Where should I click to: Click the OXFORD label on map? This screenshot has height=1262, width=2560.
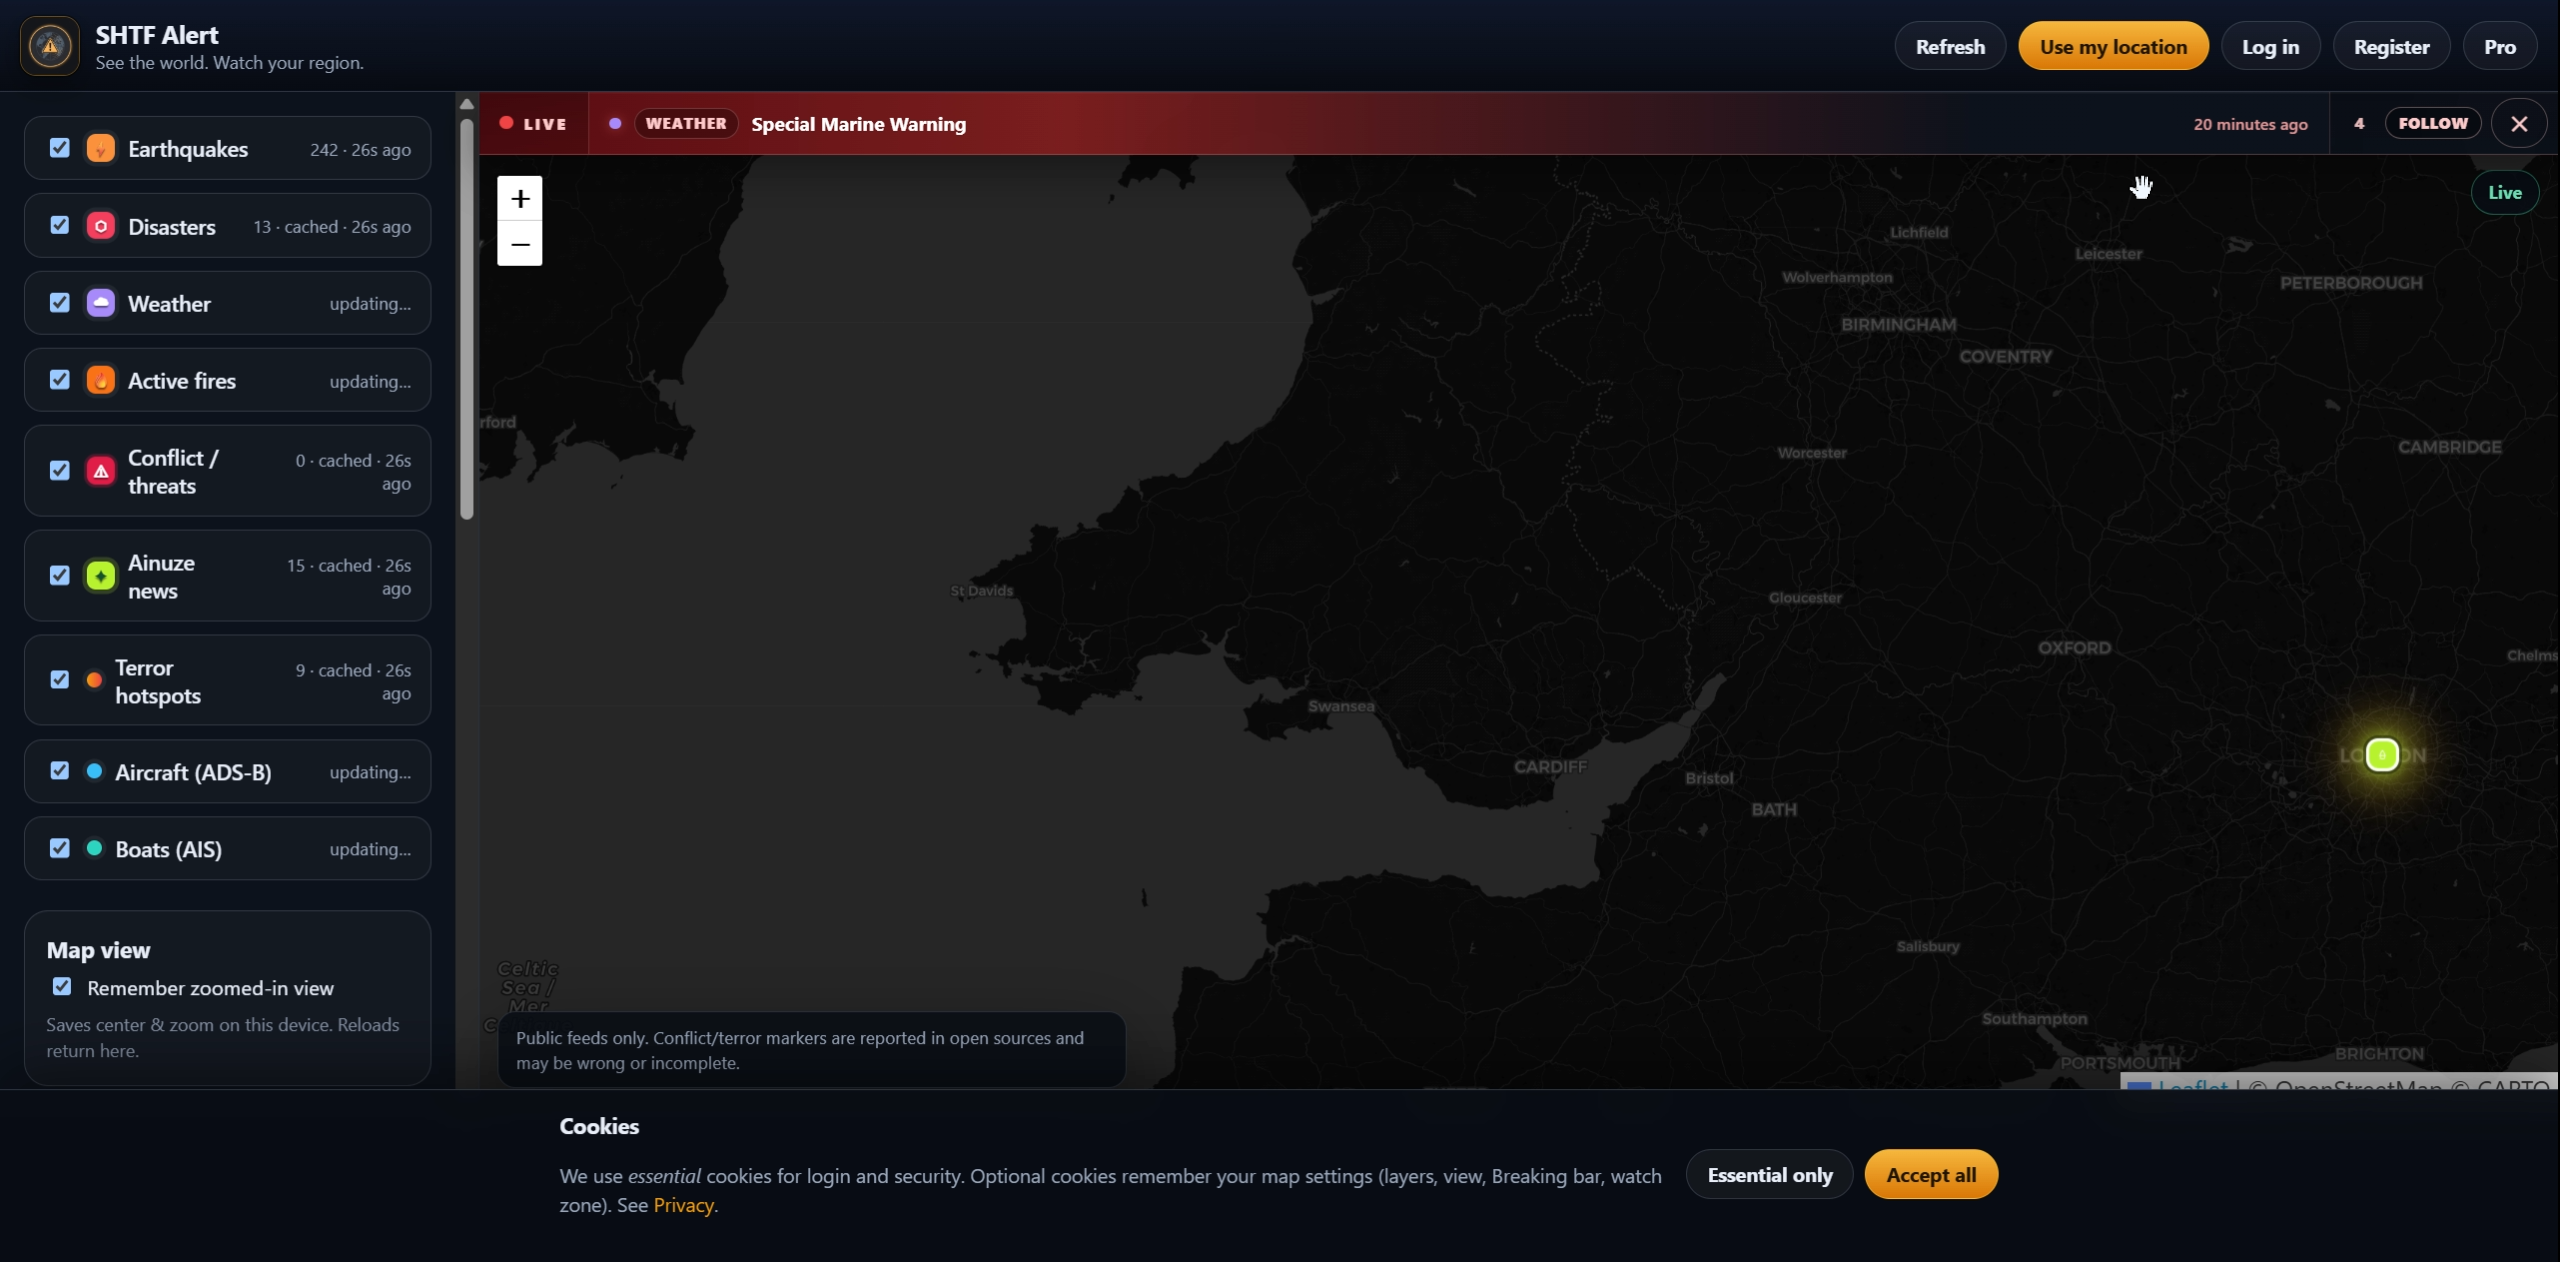click(x=2074, y=648)
